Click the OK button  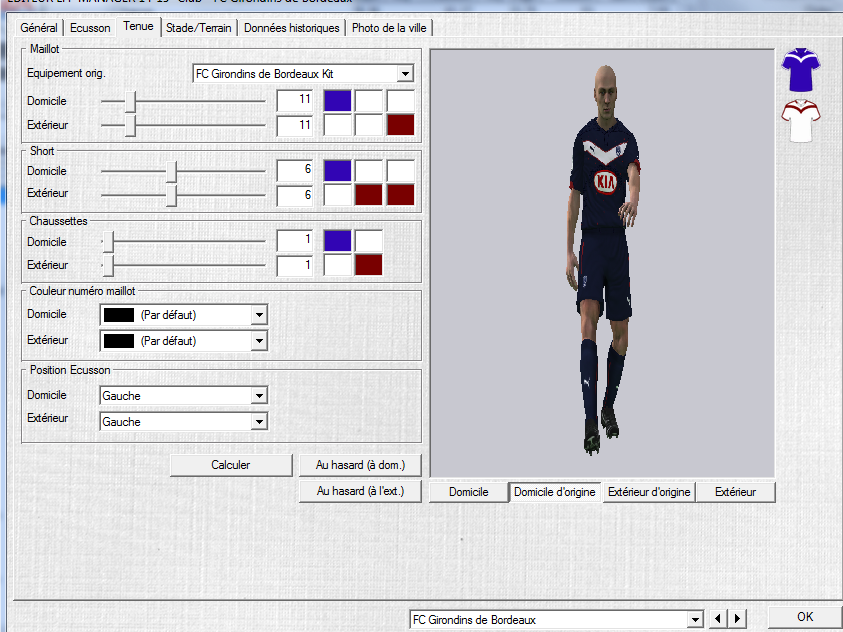click(805, 617)
